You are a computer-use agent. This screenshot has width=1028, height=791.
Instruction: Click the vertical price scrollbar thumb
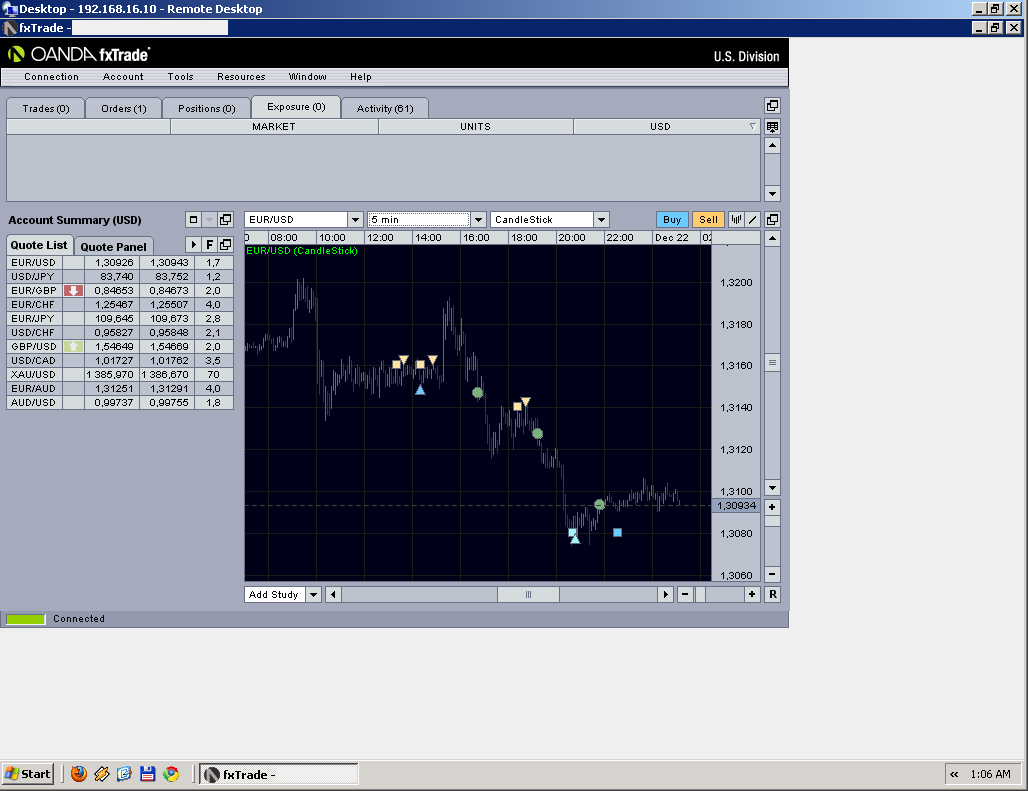772,362
